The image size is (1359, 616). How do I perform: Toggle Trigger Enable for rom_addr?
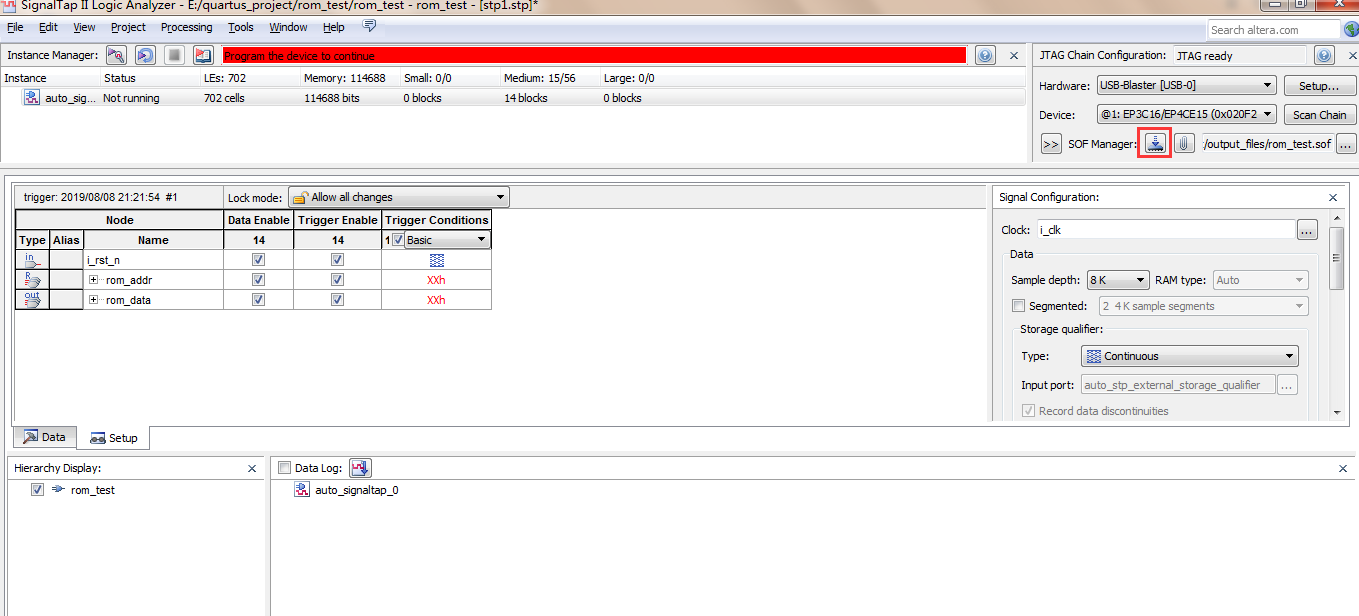click(x=337, y=280)
